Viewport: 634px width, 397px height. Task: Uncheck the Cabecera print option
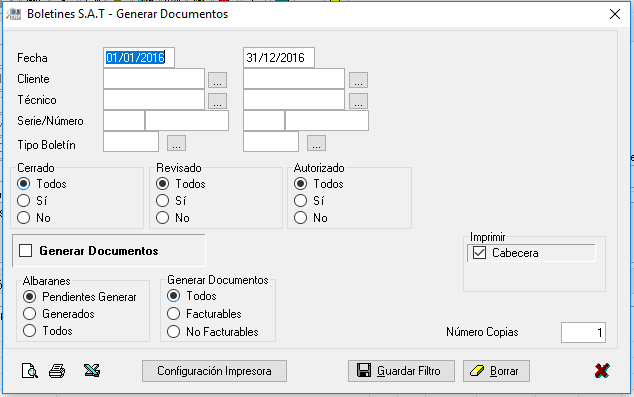479,253
